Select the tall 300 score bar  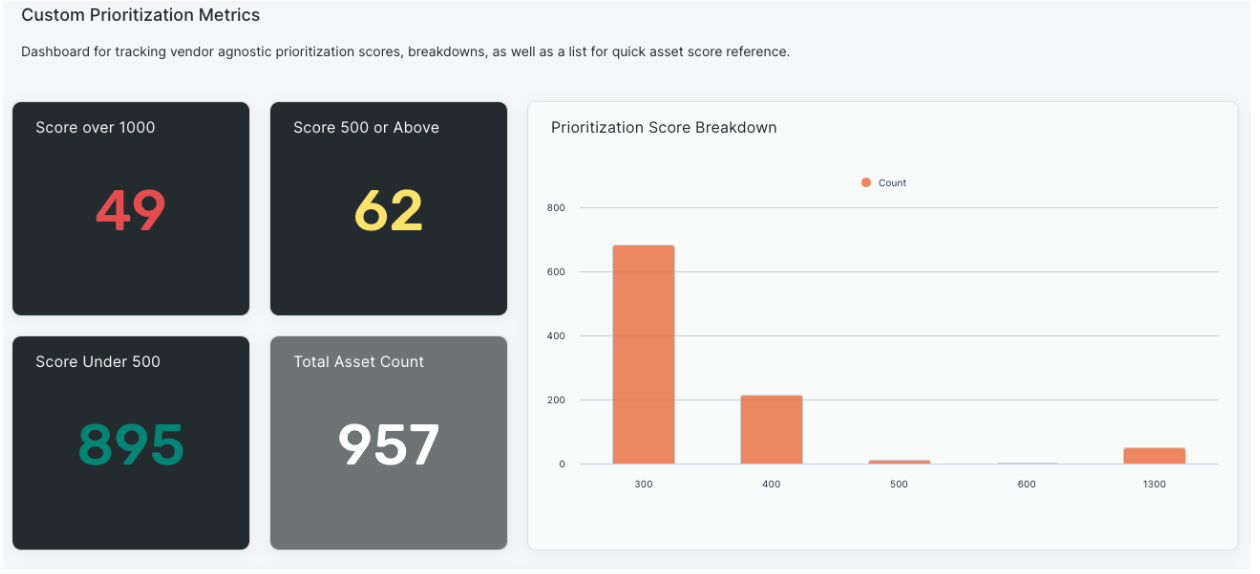pos(643,354)
